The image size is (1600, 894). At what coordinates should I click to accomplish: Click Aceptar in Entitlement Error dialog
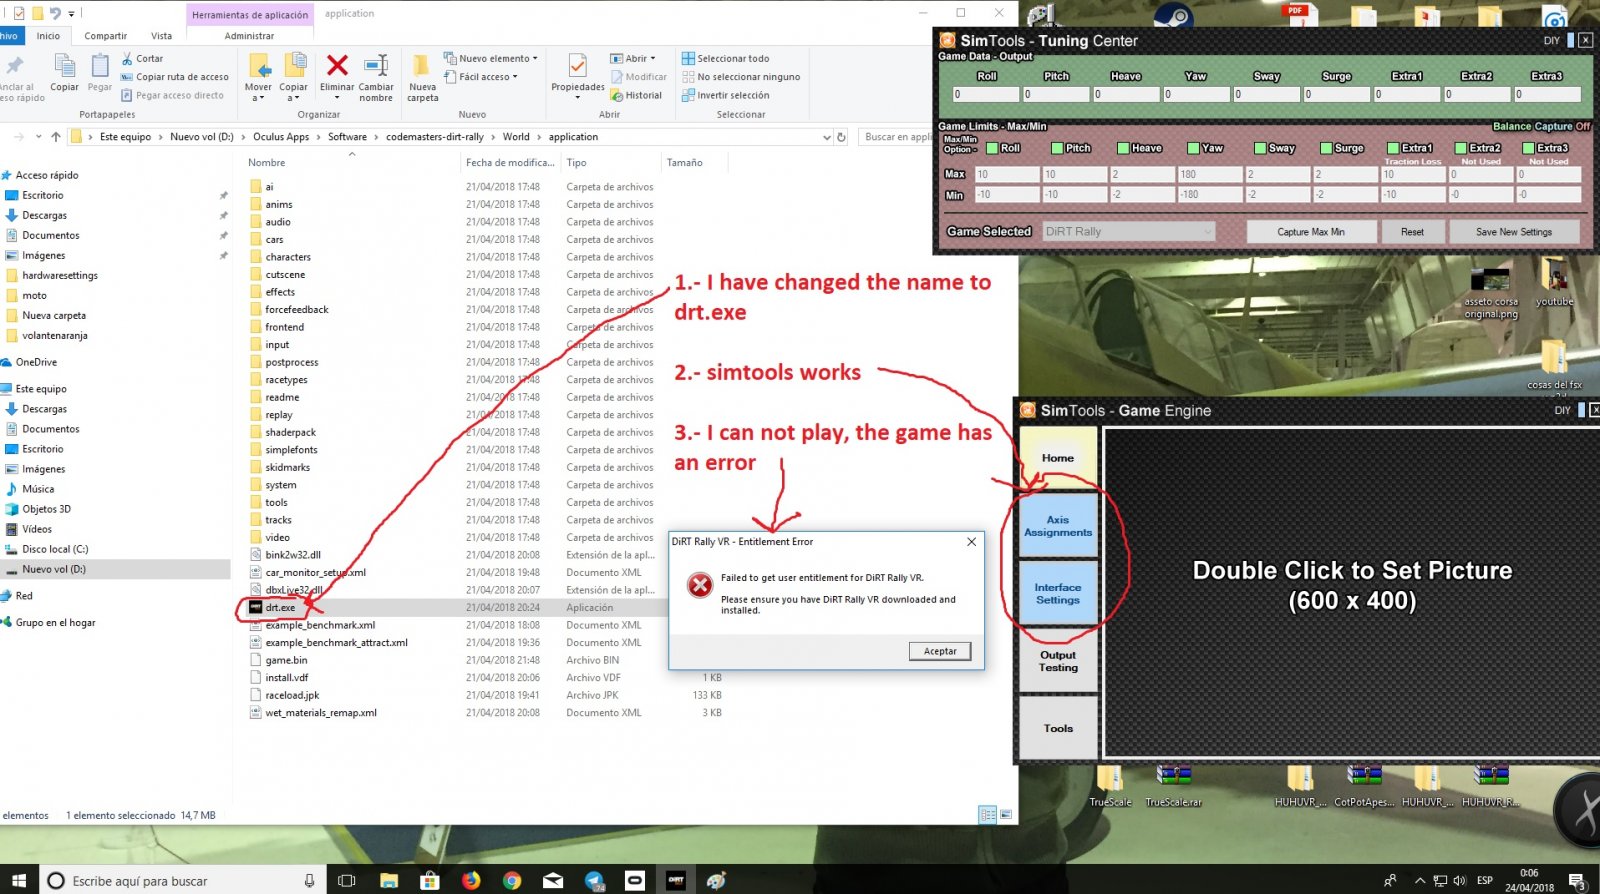[940, 651]
